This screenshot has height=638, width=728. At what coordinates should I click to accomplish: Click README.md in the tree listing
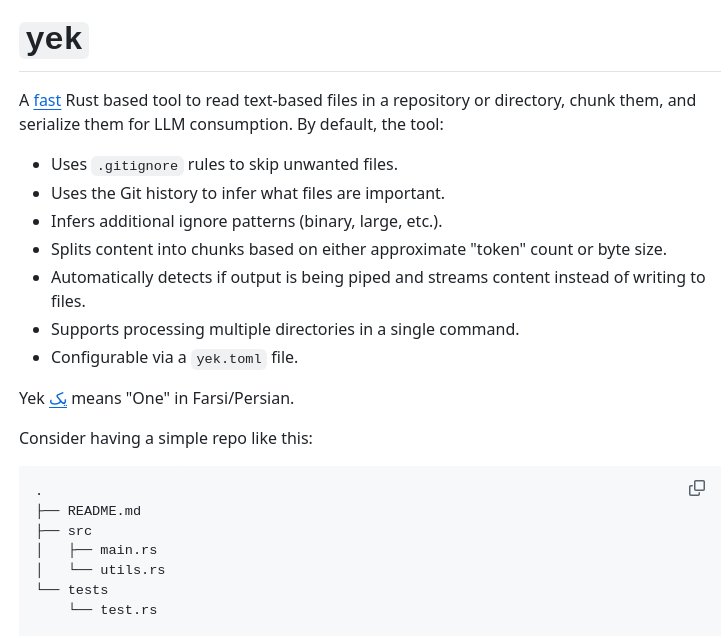pos(104,511)
